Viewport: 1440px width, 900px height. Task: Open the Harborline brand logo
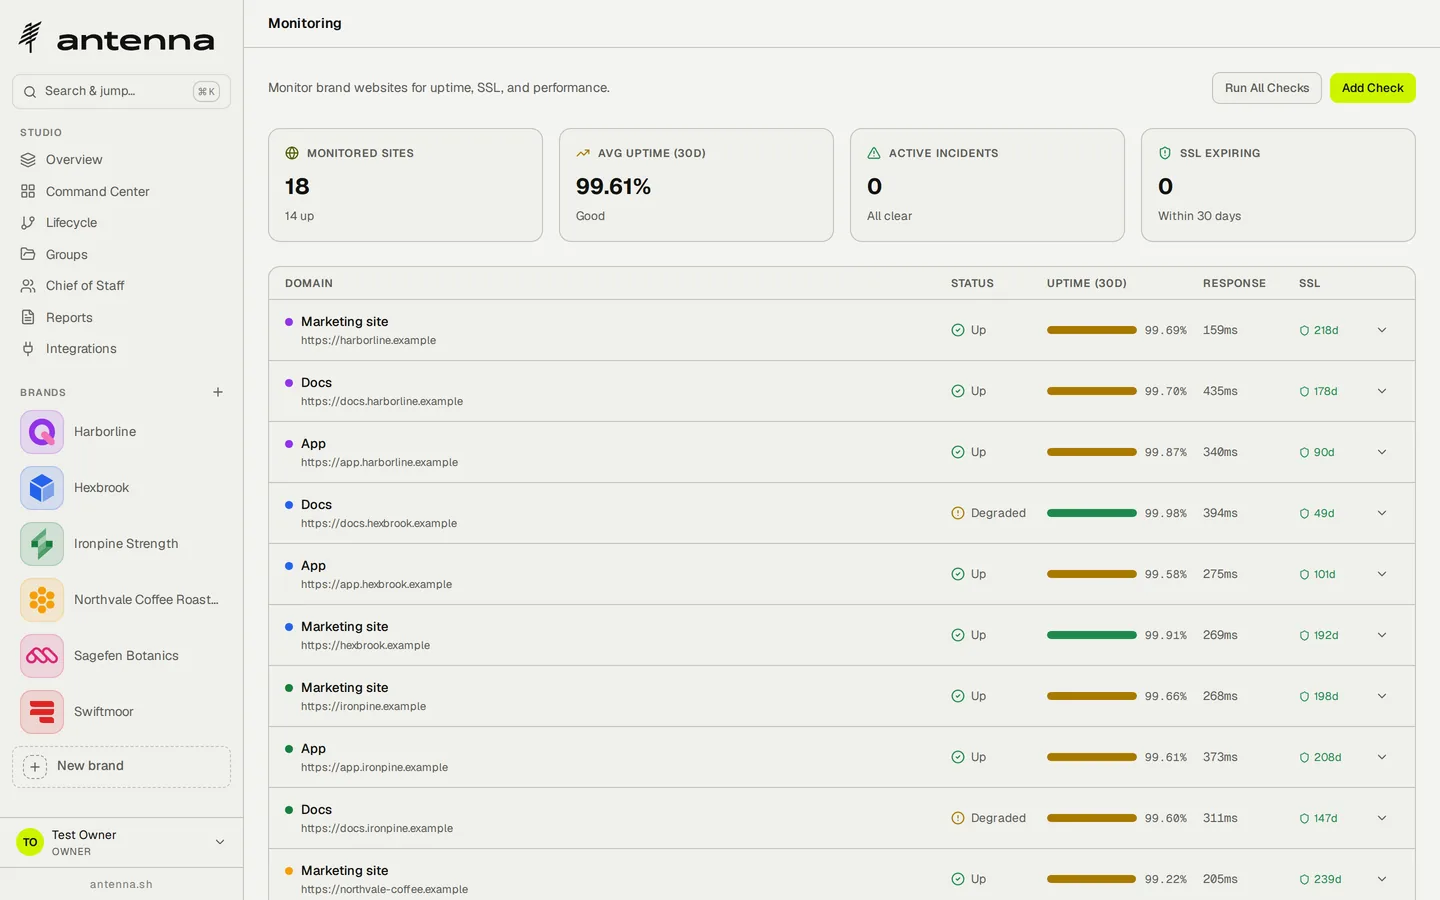coord(42,432)
